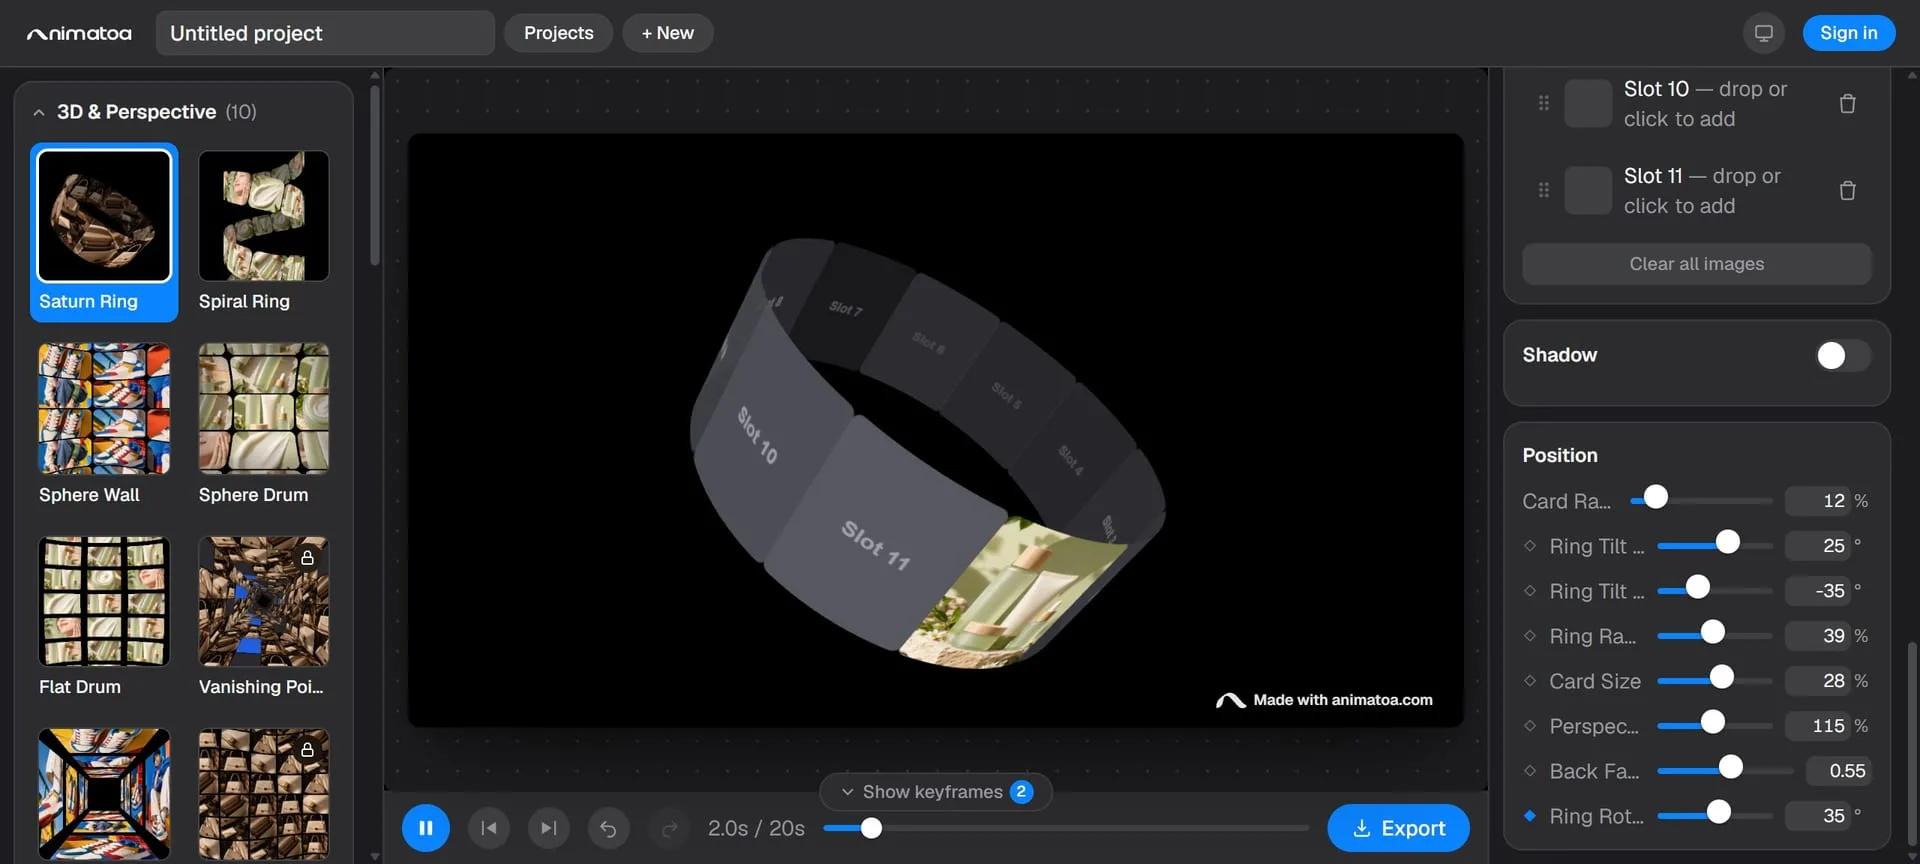The image size is (1920, 864).
Task: Grab the Slot 10 drag handle
Action: click(x=1544, y=103)
